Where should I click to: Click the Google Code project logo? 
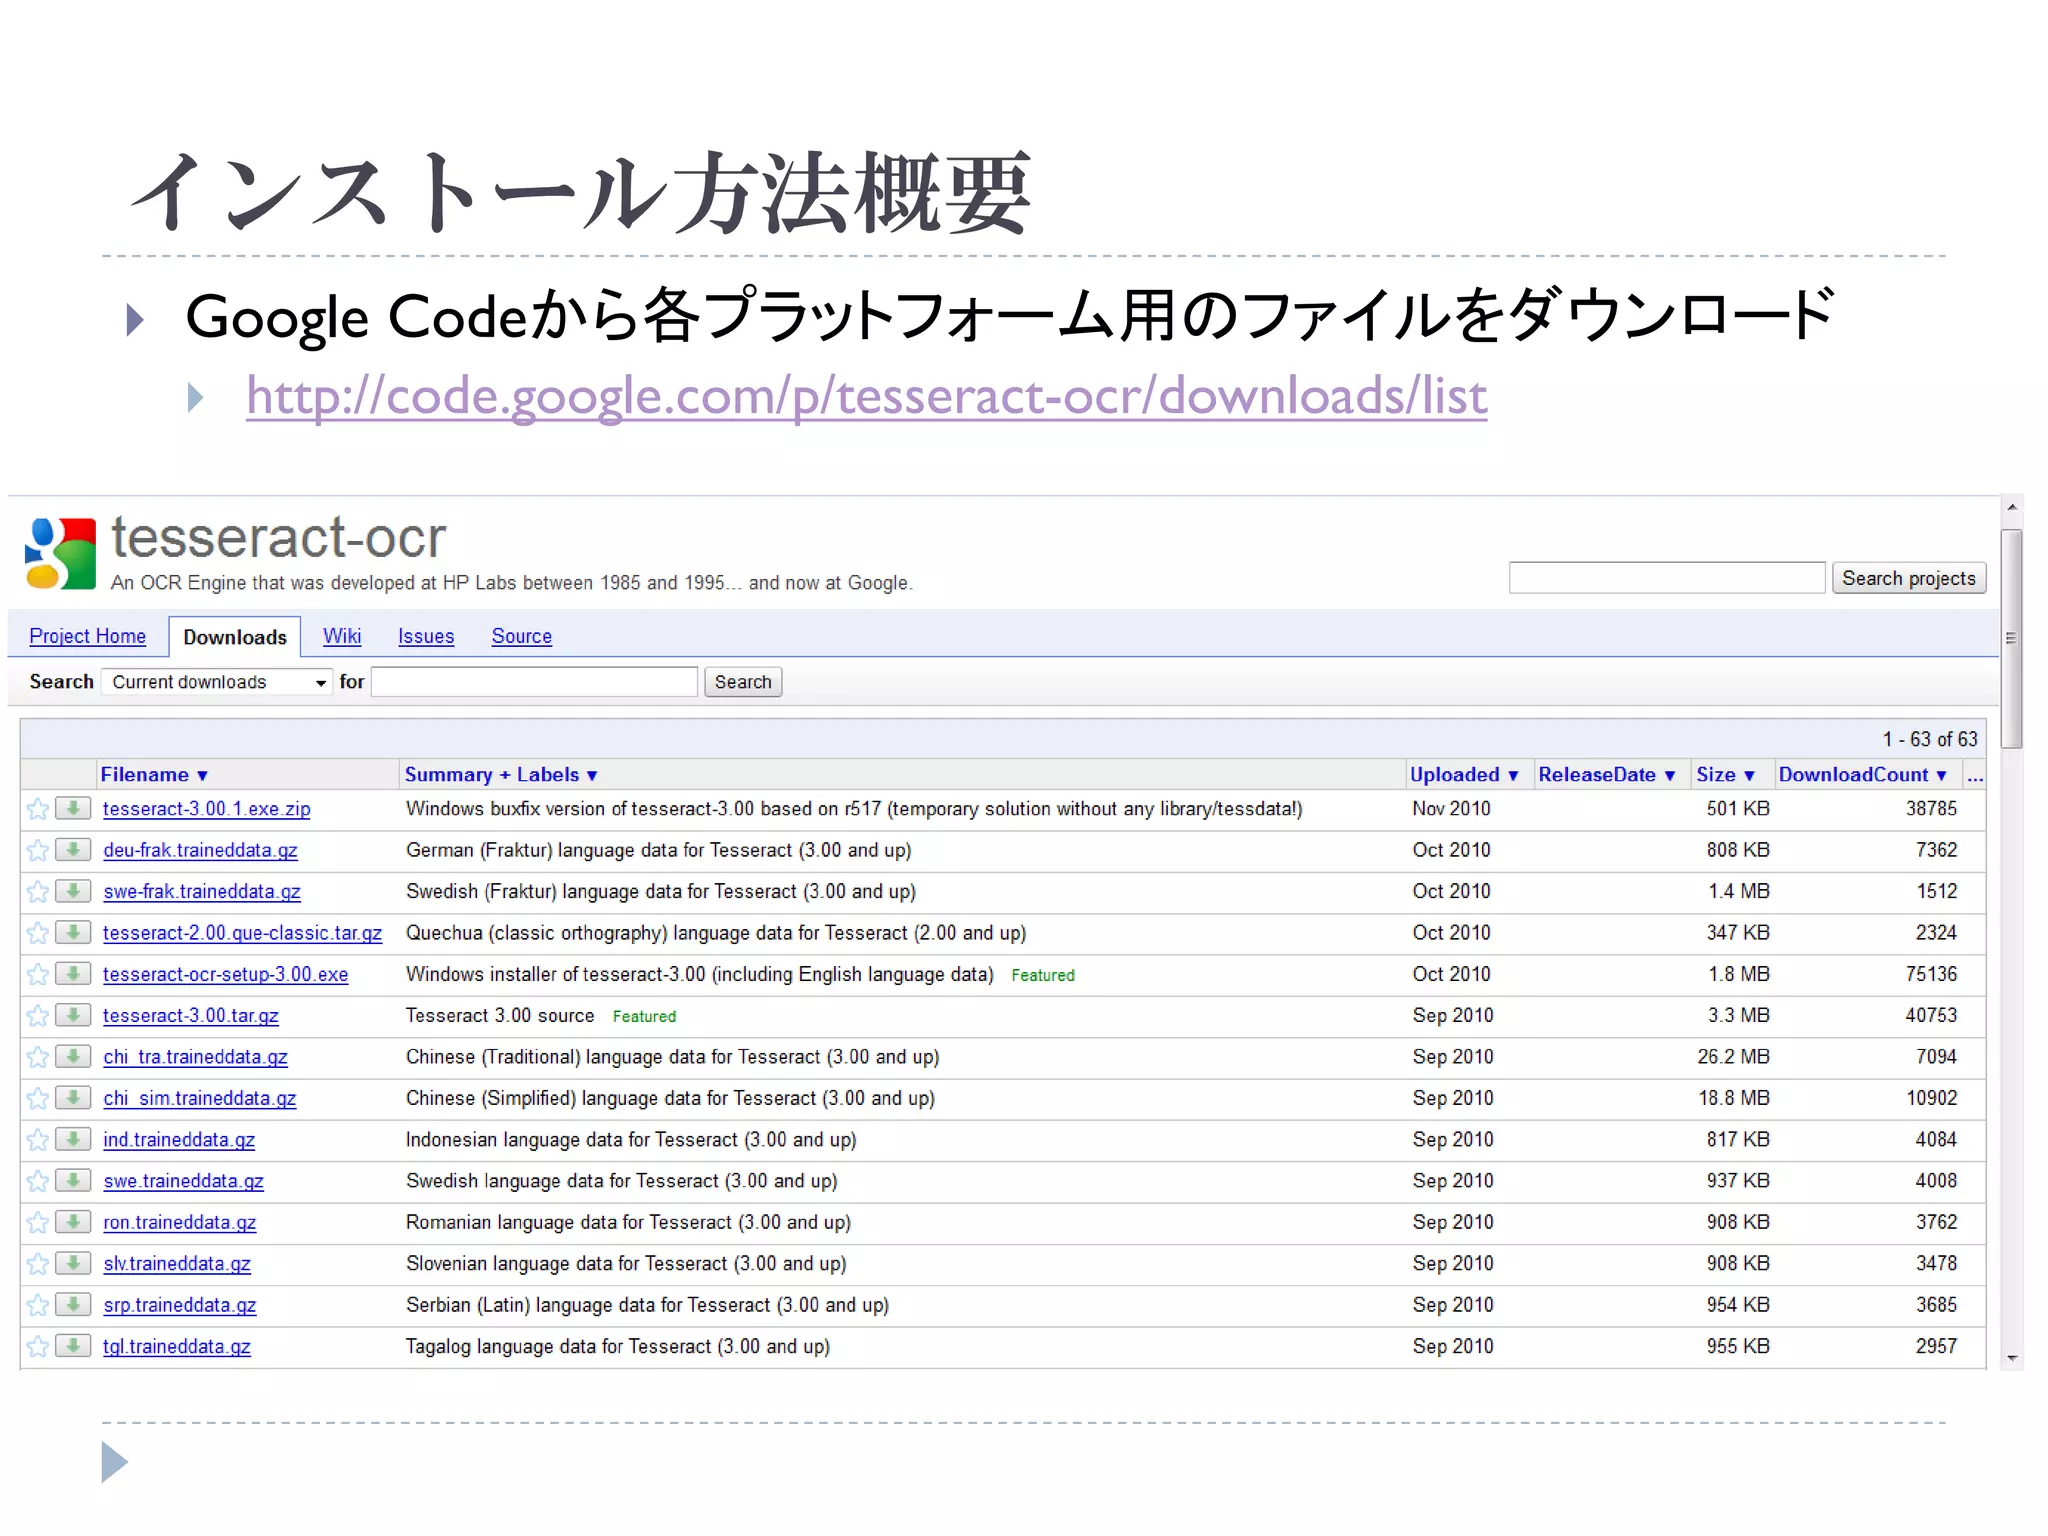(61, 553)
